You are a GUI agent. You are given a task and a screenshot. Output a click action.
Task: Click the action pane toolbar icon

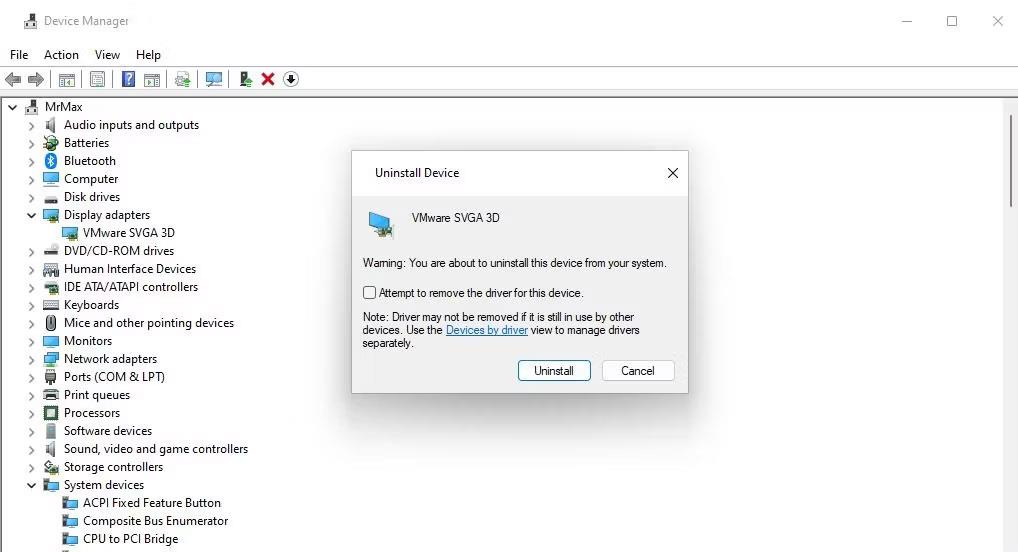(152, 79)
